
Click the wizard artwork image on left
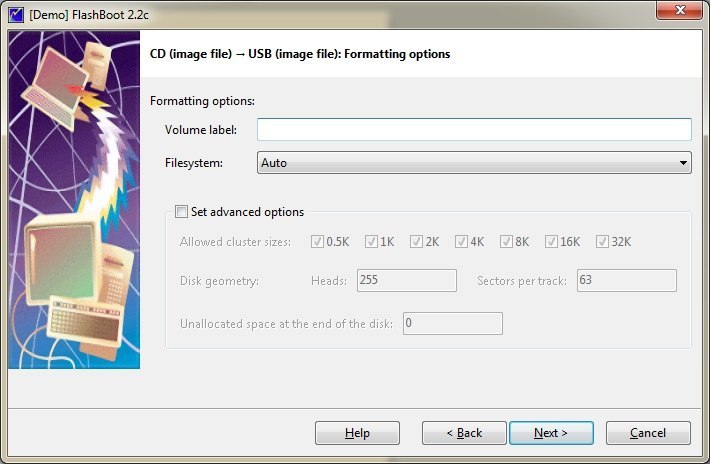point(74,200)
